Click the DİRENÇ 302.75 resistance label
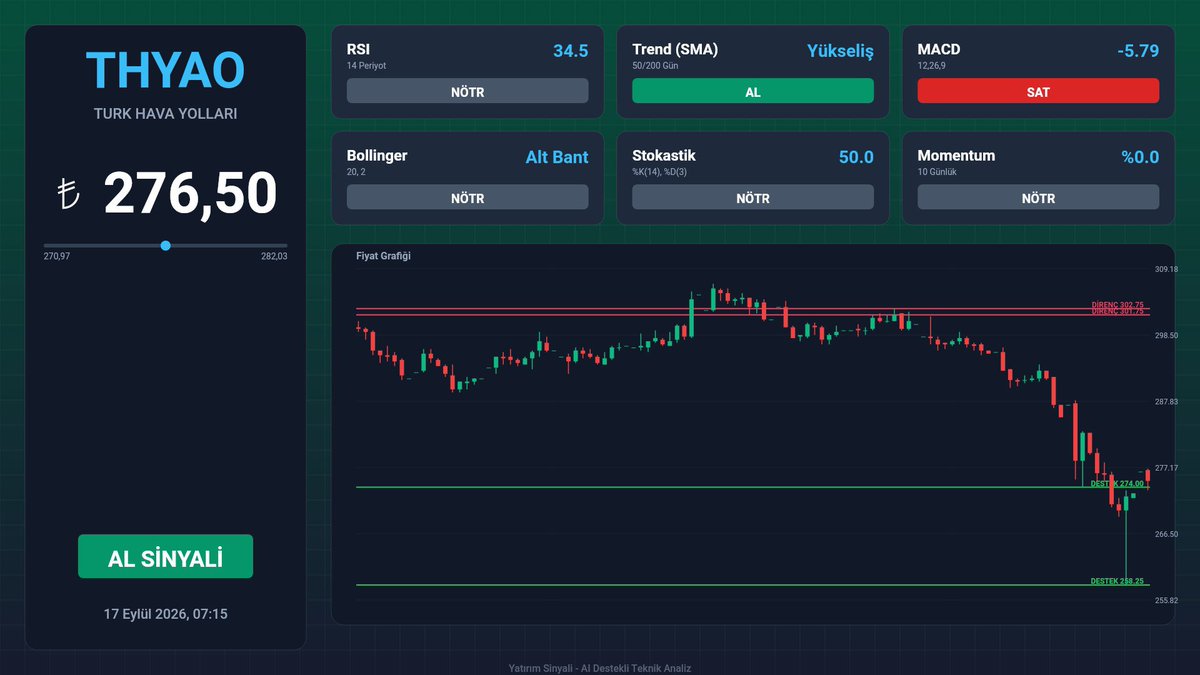 tap(1117, 305)
